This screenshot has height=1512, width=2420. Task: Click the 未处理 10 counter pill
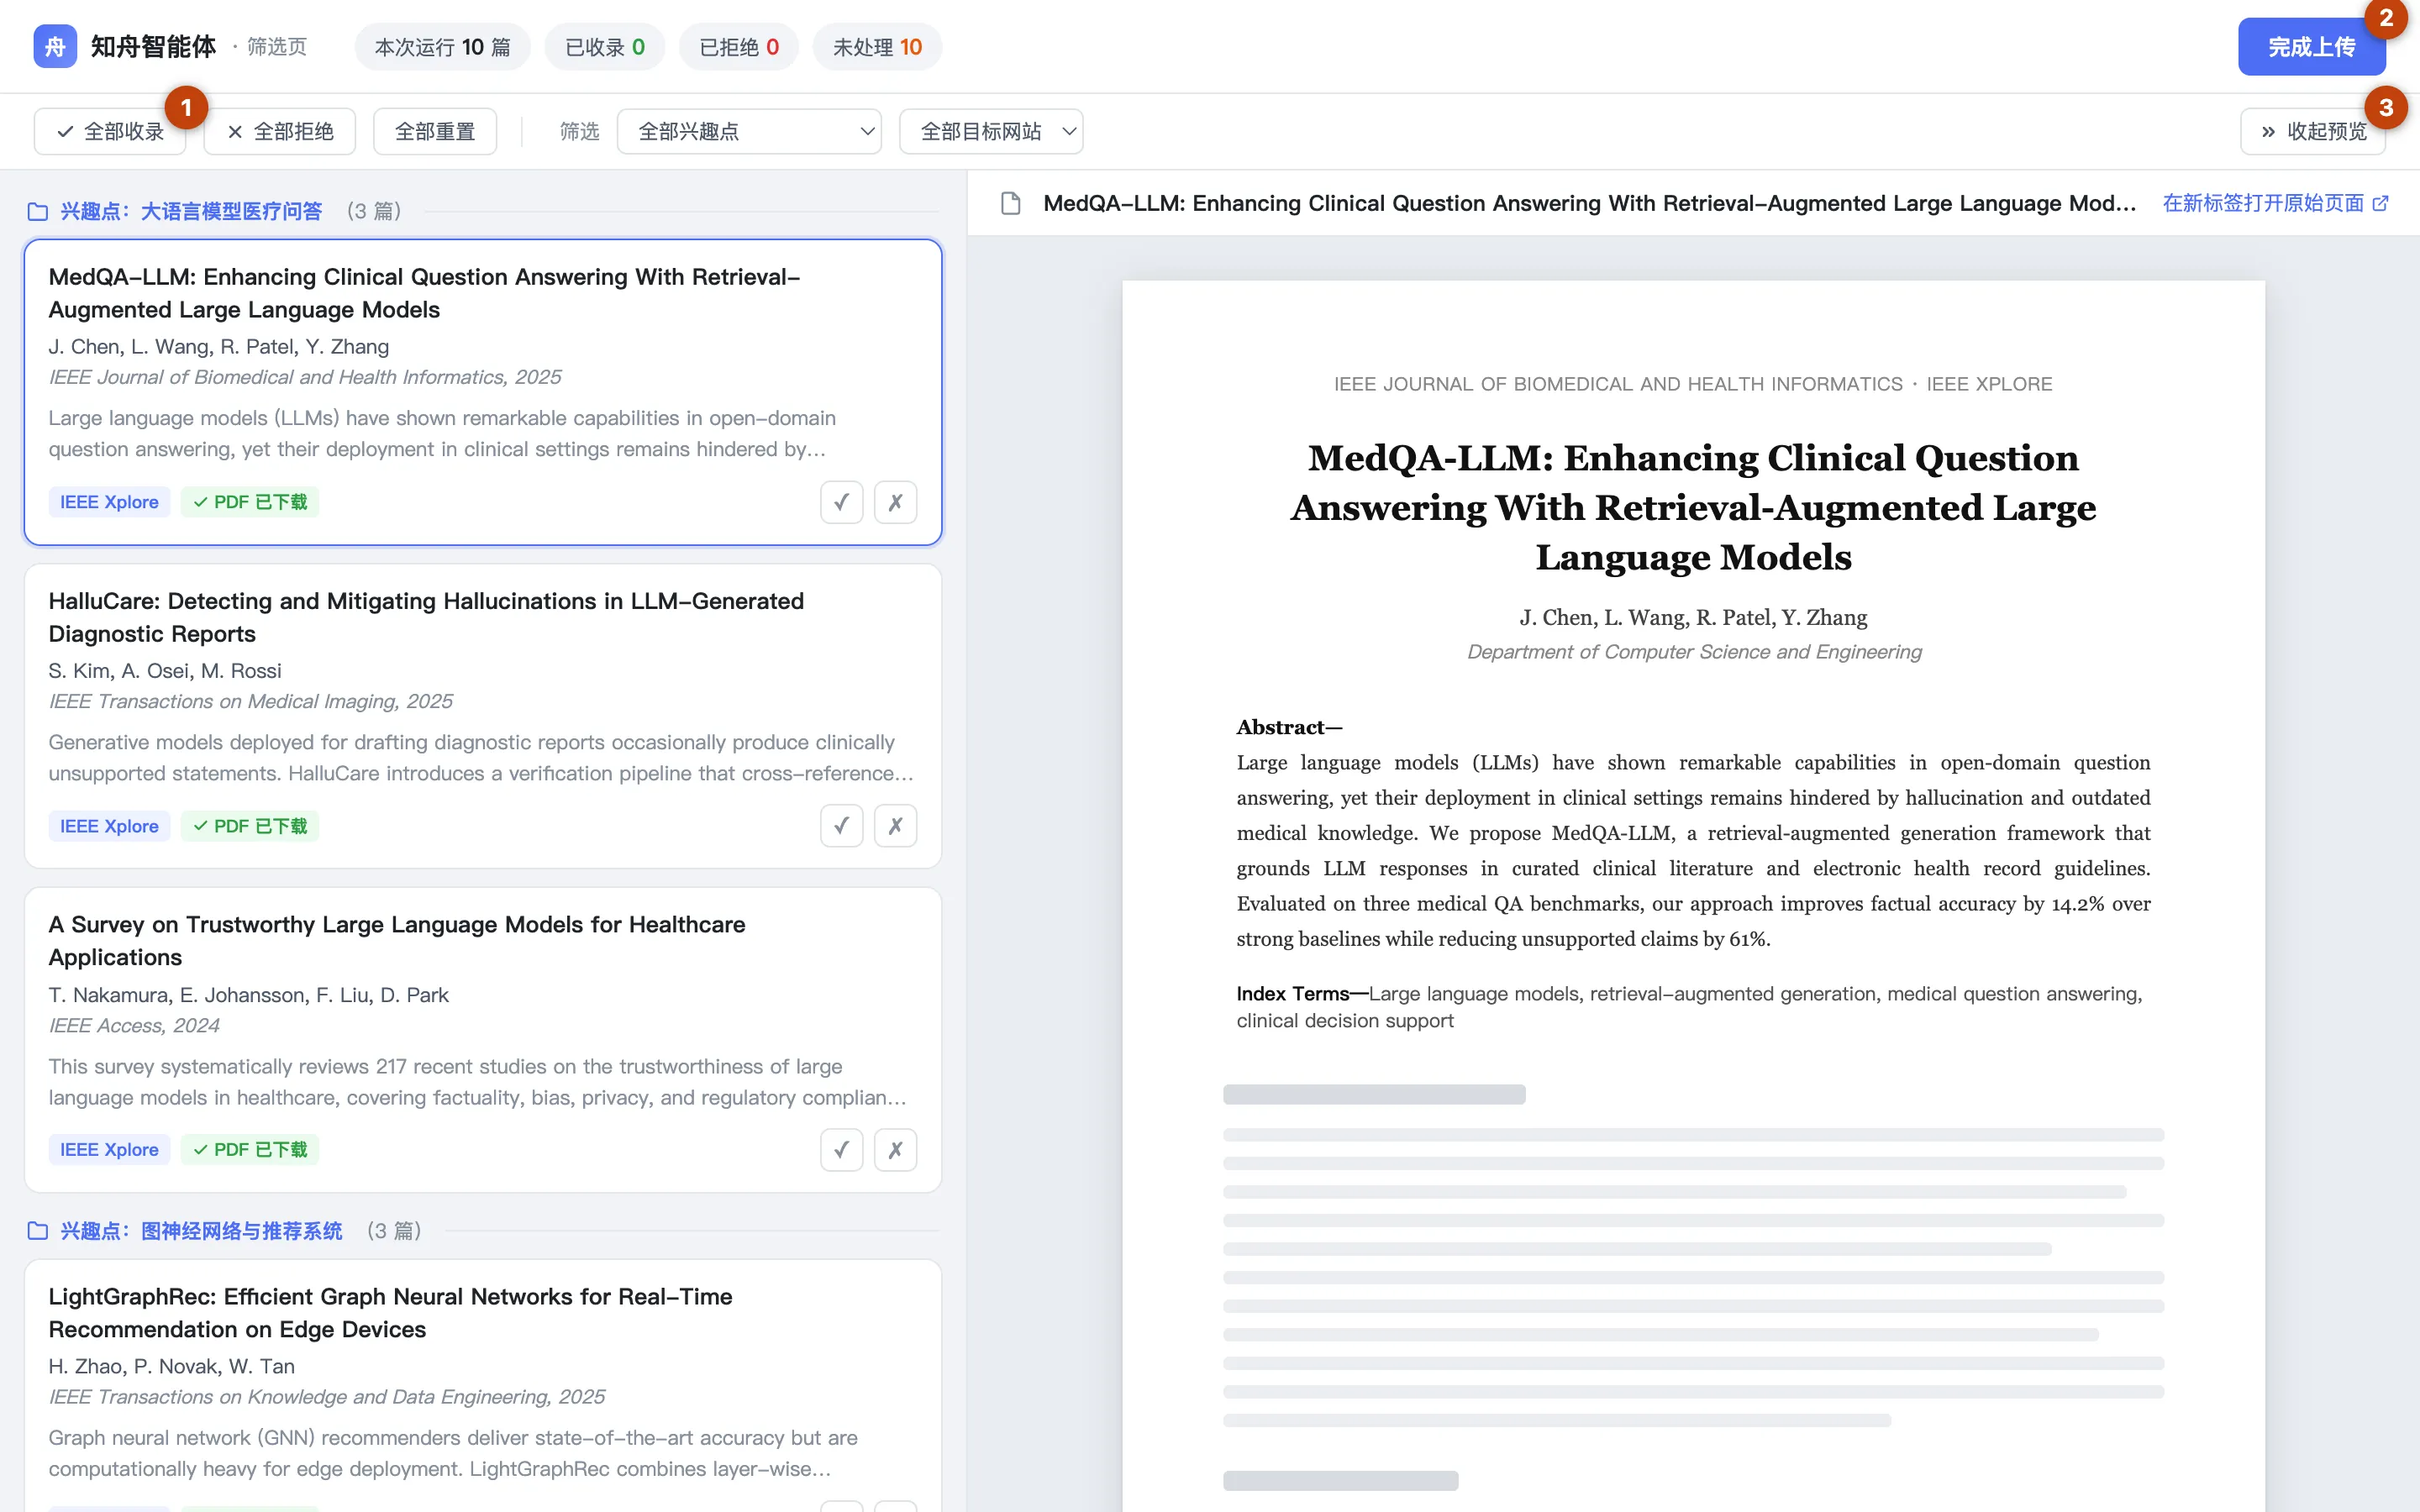click(x=877, y=47)
